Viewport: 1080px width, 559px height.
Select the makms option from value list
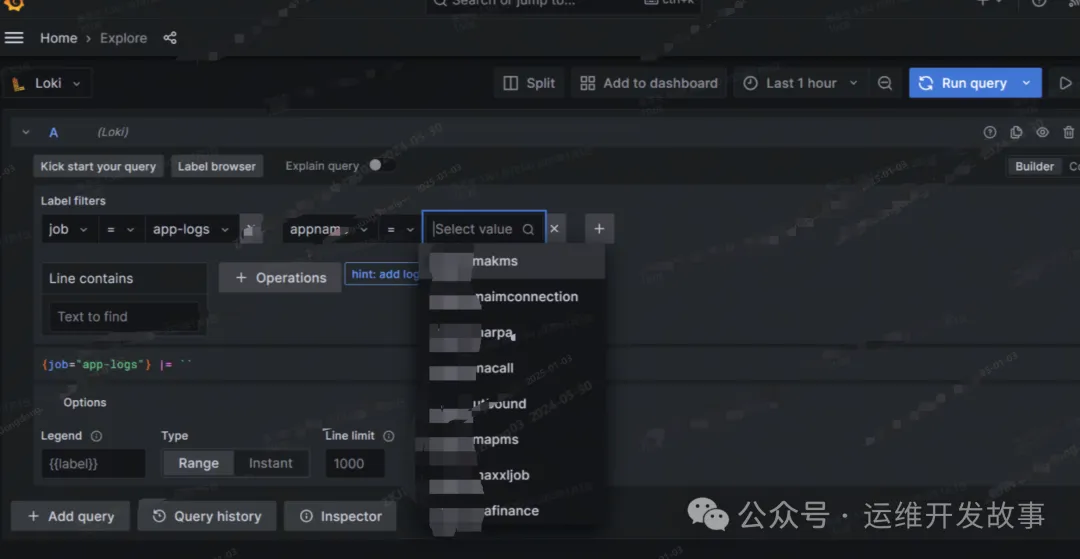pos(495,261)
